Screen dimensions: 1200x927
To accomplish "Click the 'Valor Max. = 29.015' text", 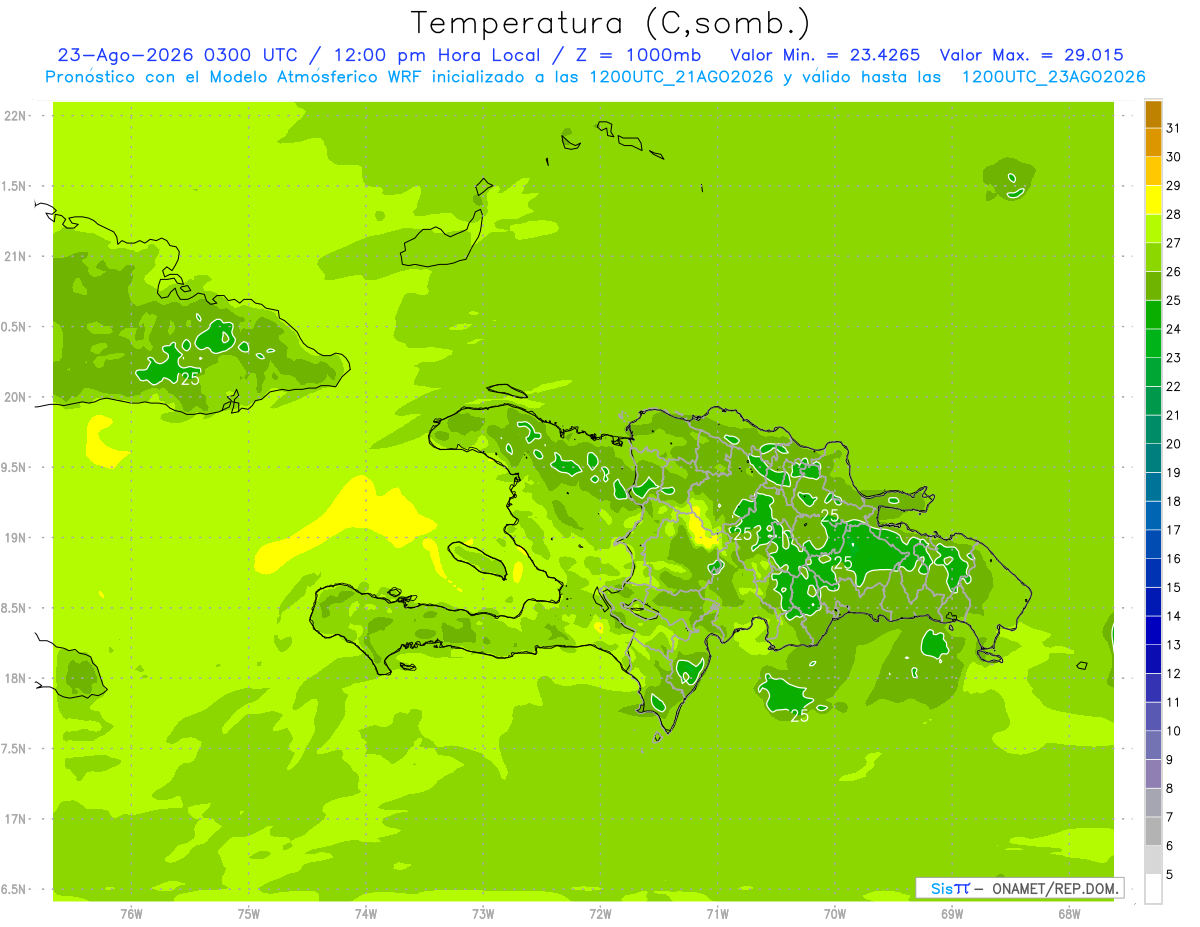I will (1031, 55).
